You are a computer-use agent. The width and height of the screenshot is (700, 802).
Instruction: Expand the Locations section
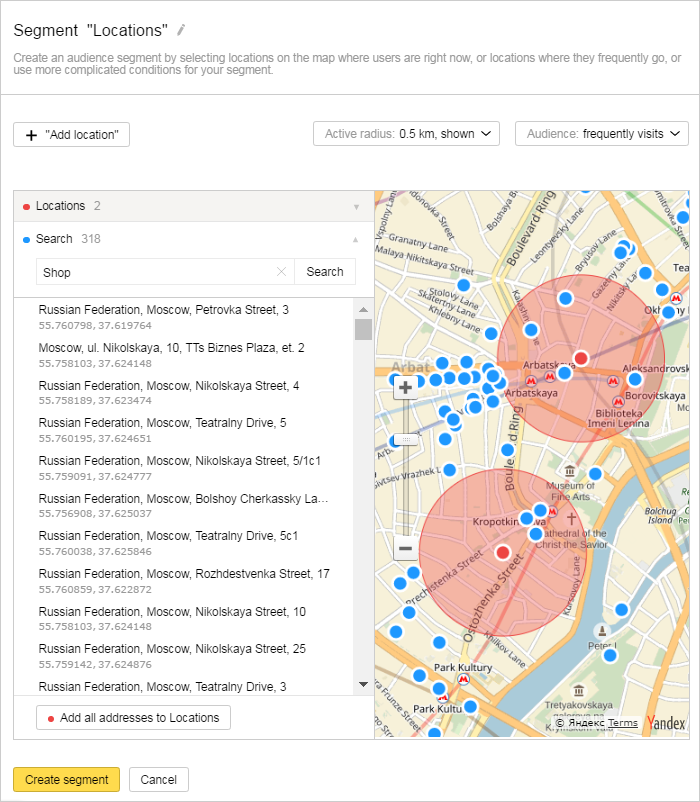point(355,207)
